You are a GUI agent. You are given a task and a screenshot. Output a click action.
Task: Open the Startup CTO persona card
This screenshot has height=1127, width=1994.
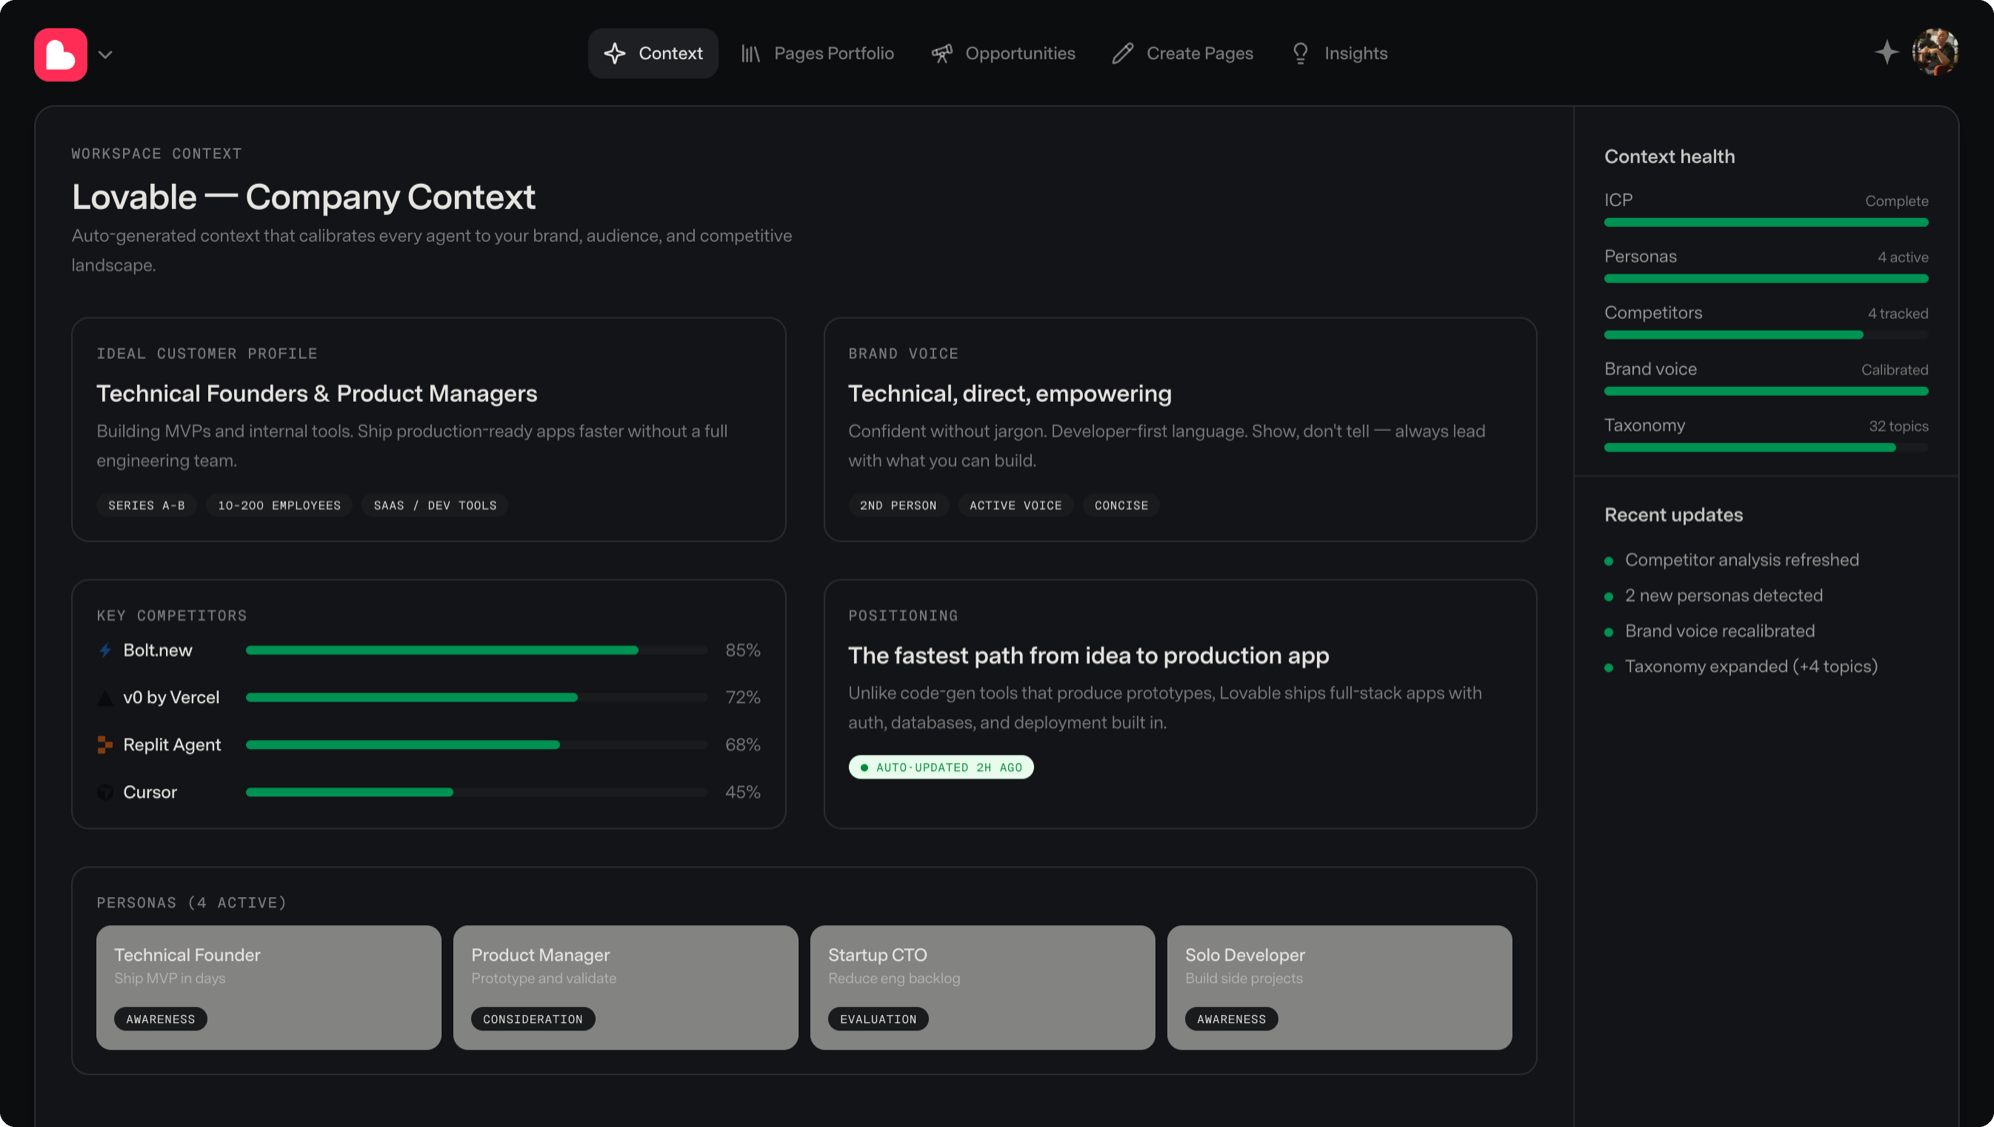point(982,987)
